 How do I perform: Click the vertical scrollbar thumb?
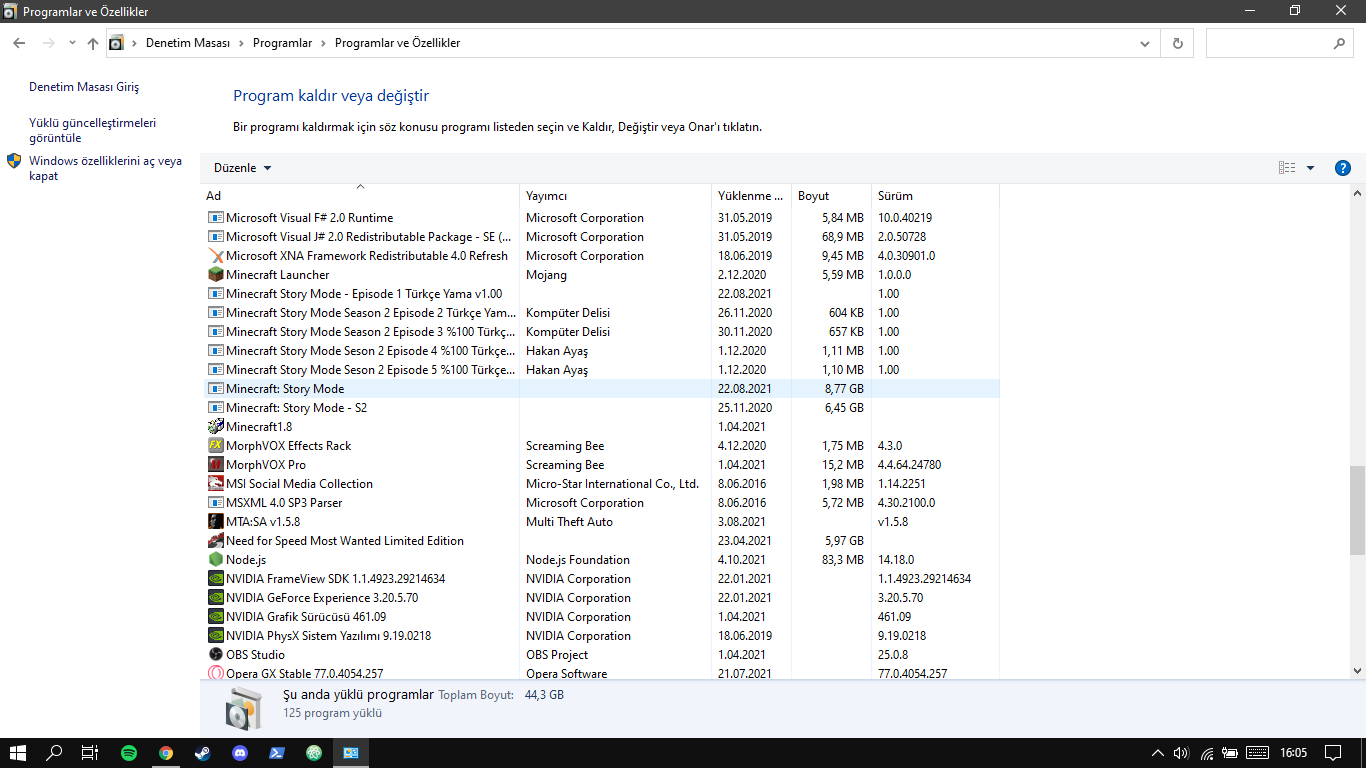(x=1357, y=510)
